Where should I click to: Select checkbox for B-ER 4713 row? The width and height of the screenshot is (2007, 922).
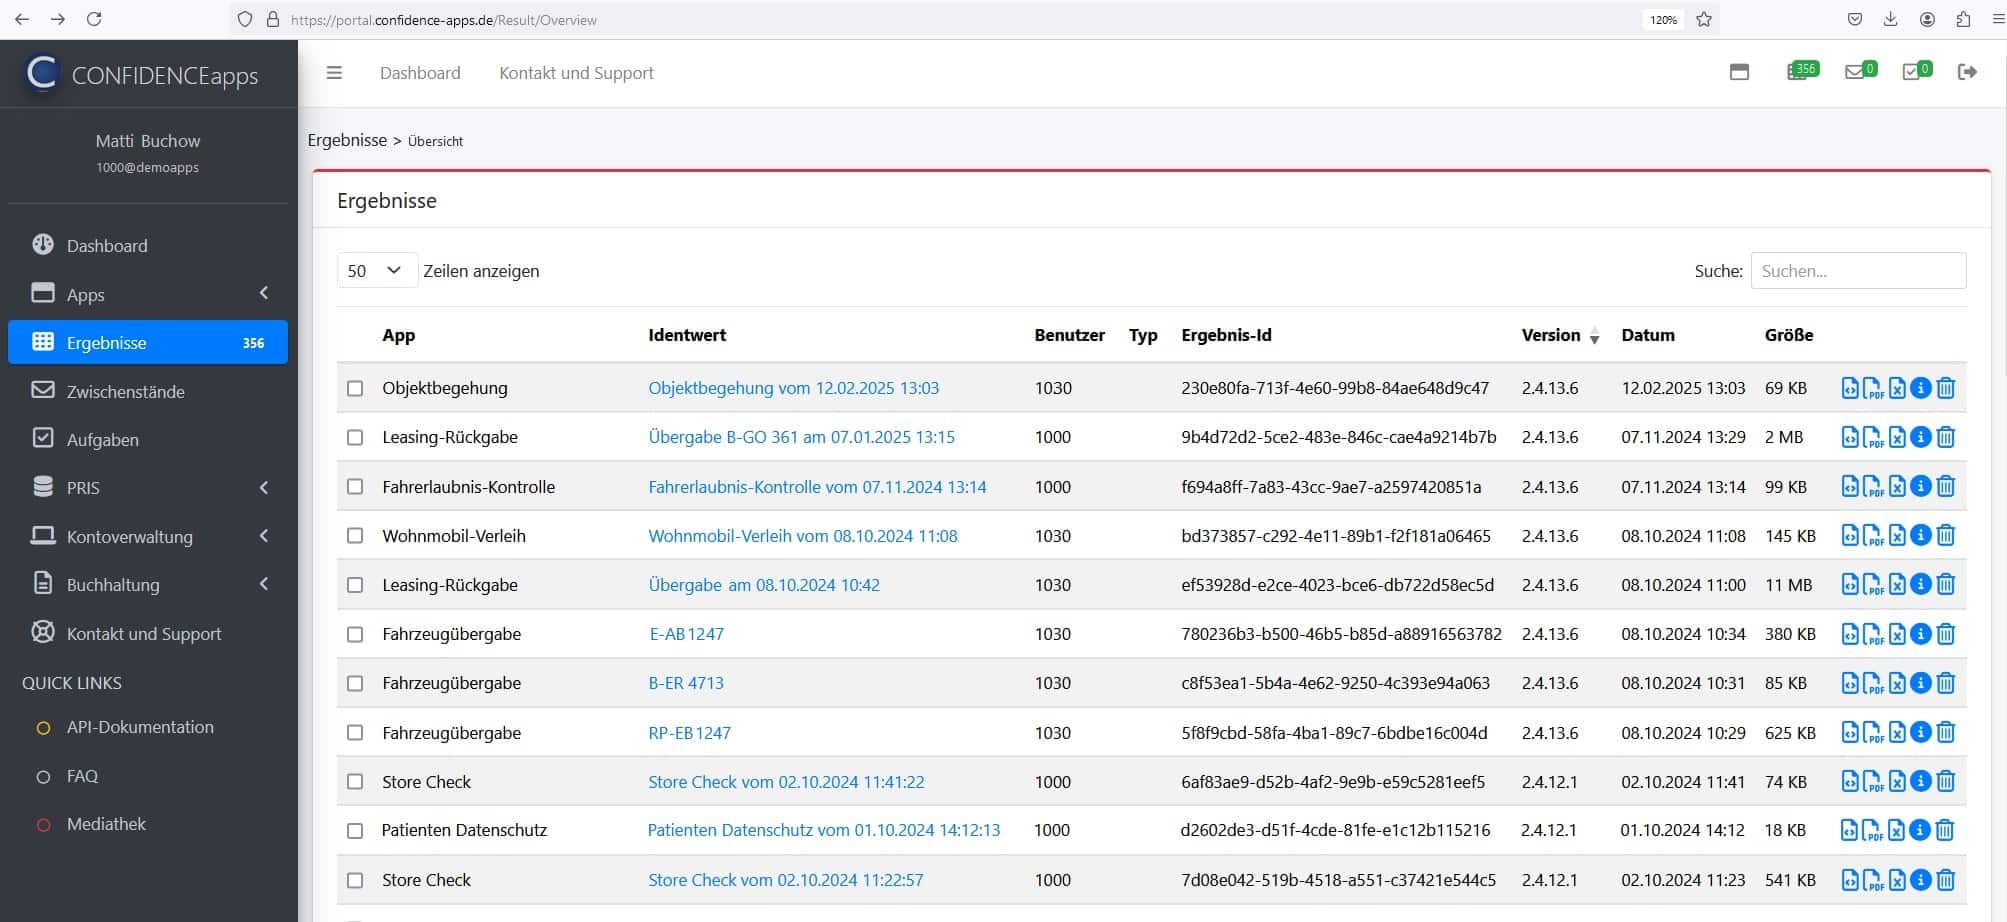tap(355, 683)
